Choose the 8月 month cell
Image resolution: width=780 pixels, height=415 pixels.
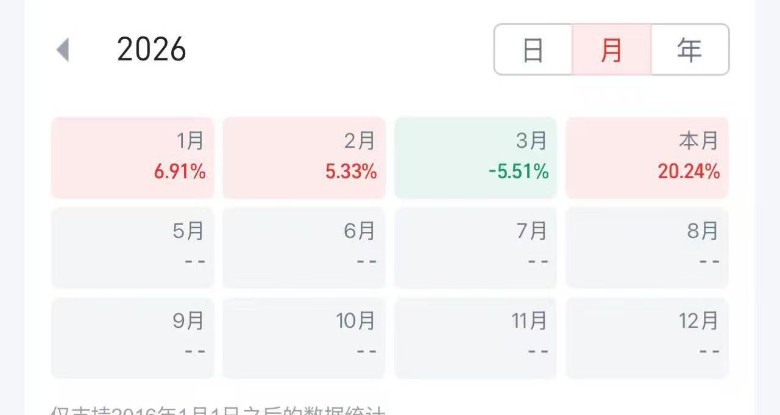647,247
